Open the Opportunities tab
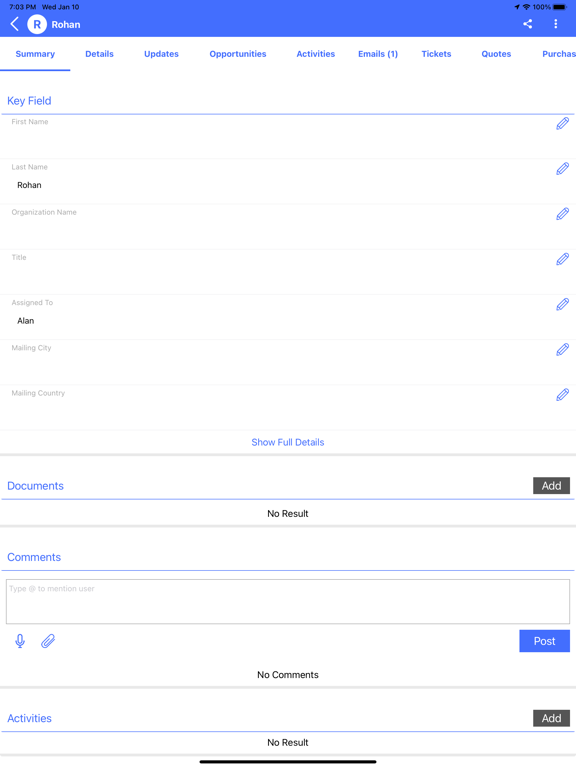The width and height of the screenshot is (576, 768). point(238,54)
